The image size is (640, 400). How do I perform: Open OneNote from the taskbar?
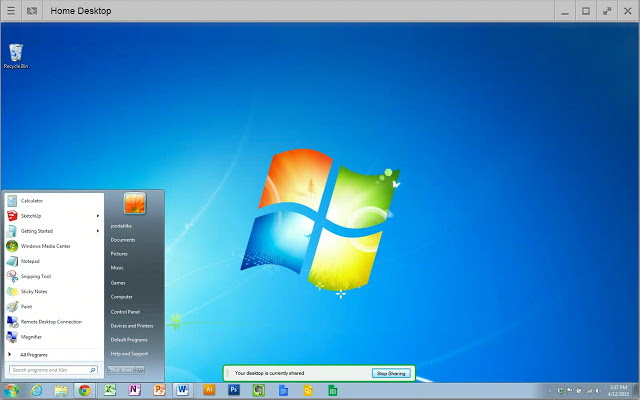pyautogui.click(x=134, y=390)
